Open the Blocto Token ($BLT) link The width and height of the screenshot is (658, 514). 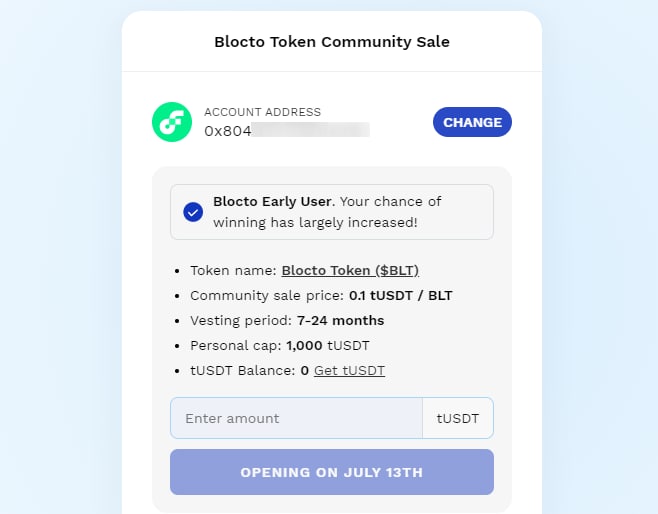coord(350,270)
